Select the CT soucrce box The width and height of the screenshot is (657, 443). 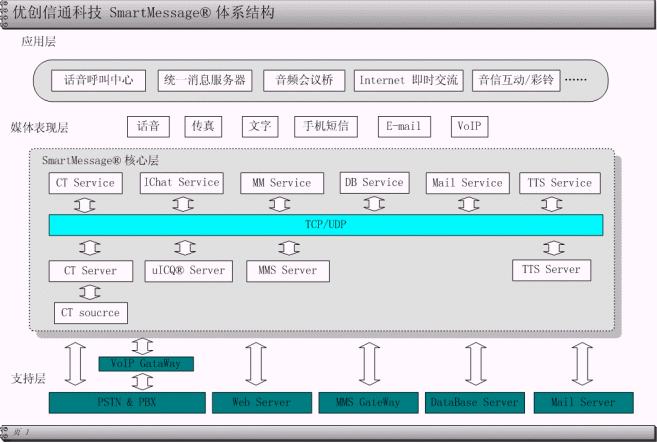pos(90,313)
